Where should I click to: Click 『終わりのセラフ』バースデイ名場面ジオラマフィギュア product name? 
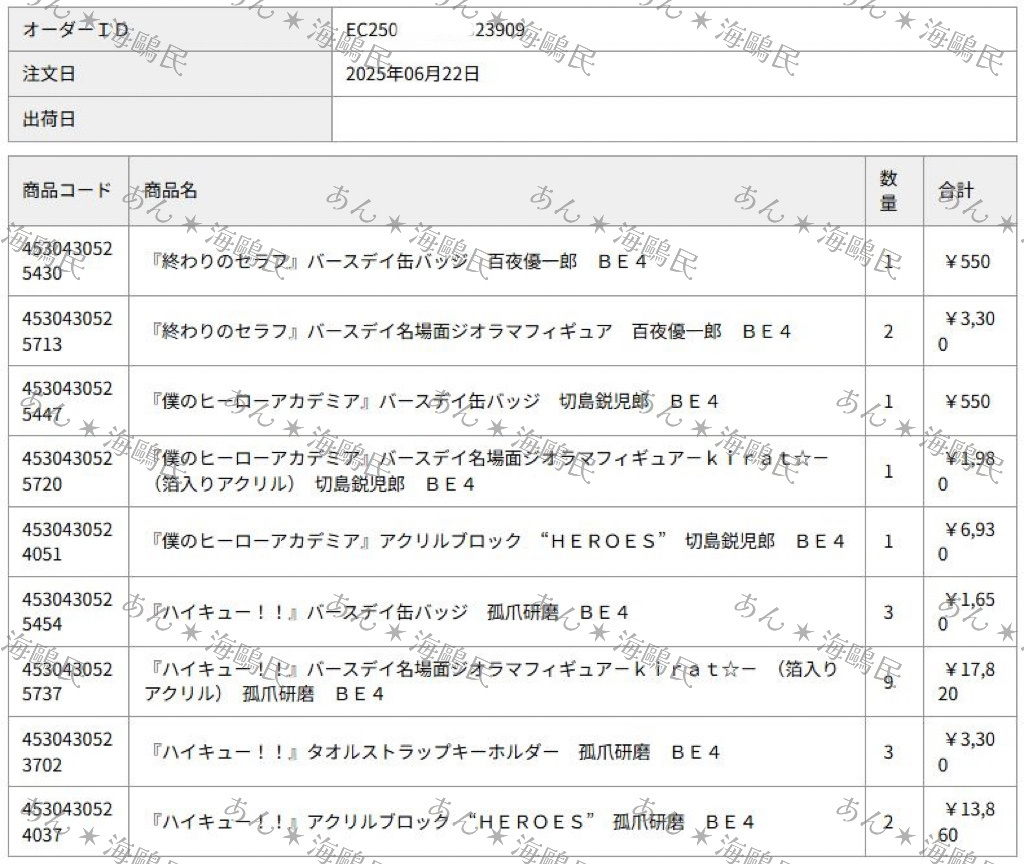click(470, 331)
